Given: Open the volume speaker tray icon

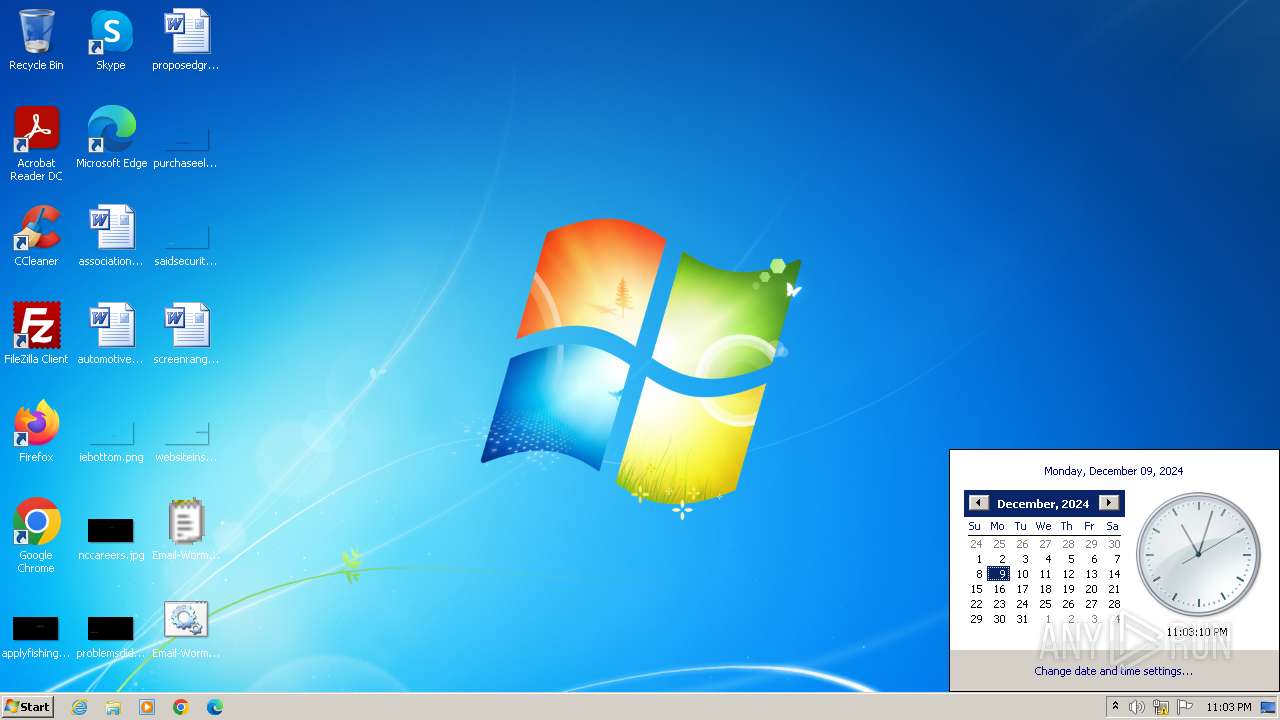Looking at the screenshot, I should pyautogui.click(x=1137, y=707).
